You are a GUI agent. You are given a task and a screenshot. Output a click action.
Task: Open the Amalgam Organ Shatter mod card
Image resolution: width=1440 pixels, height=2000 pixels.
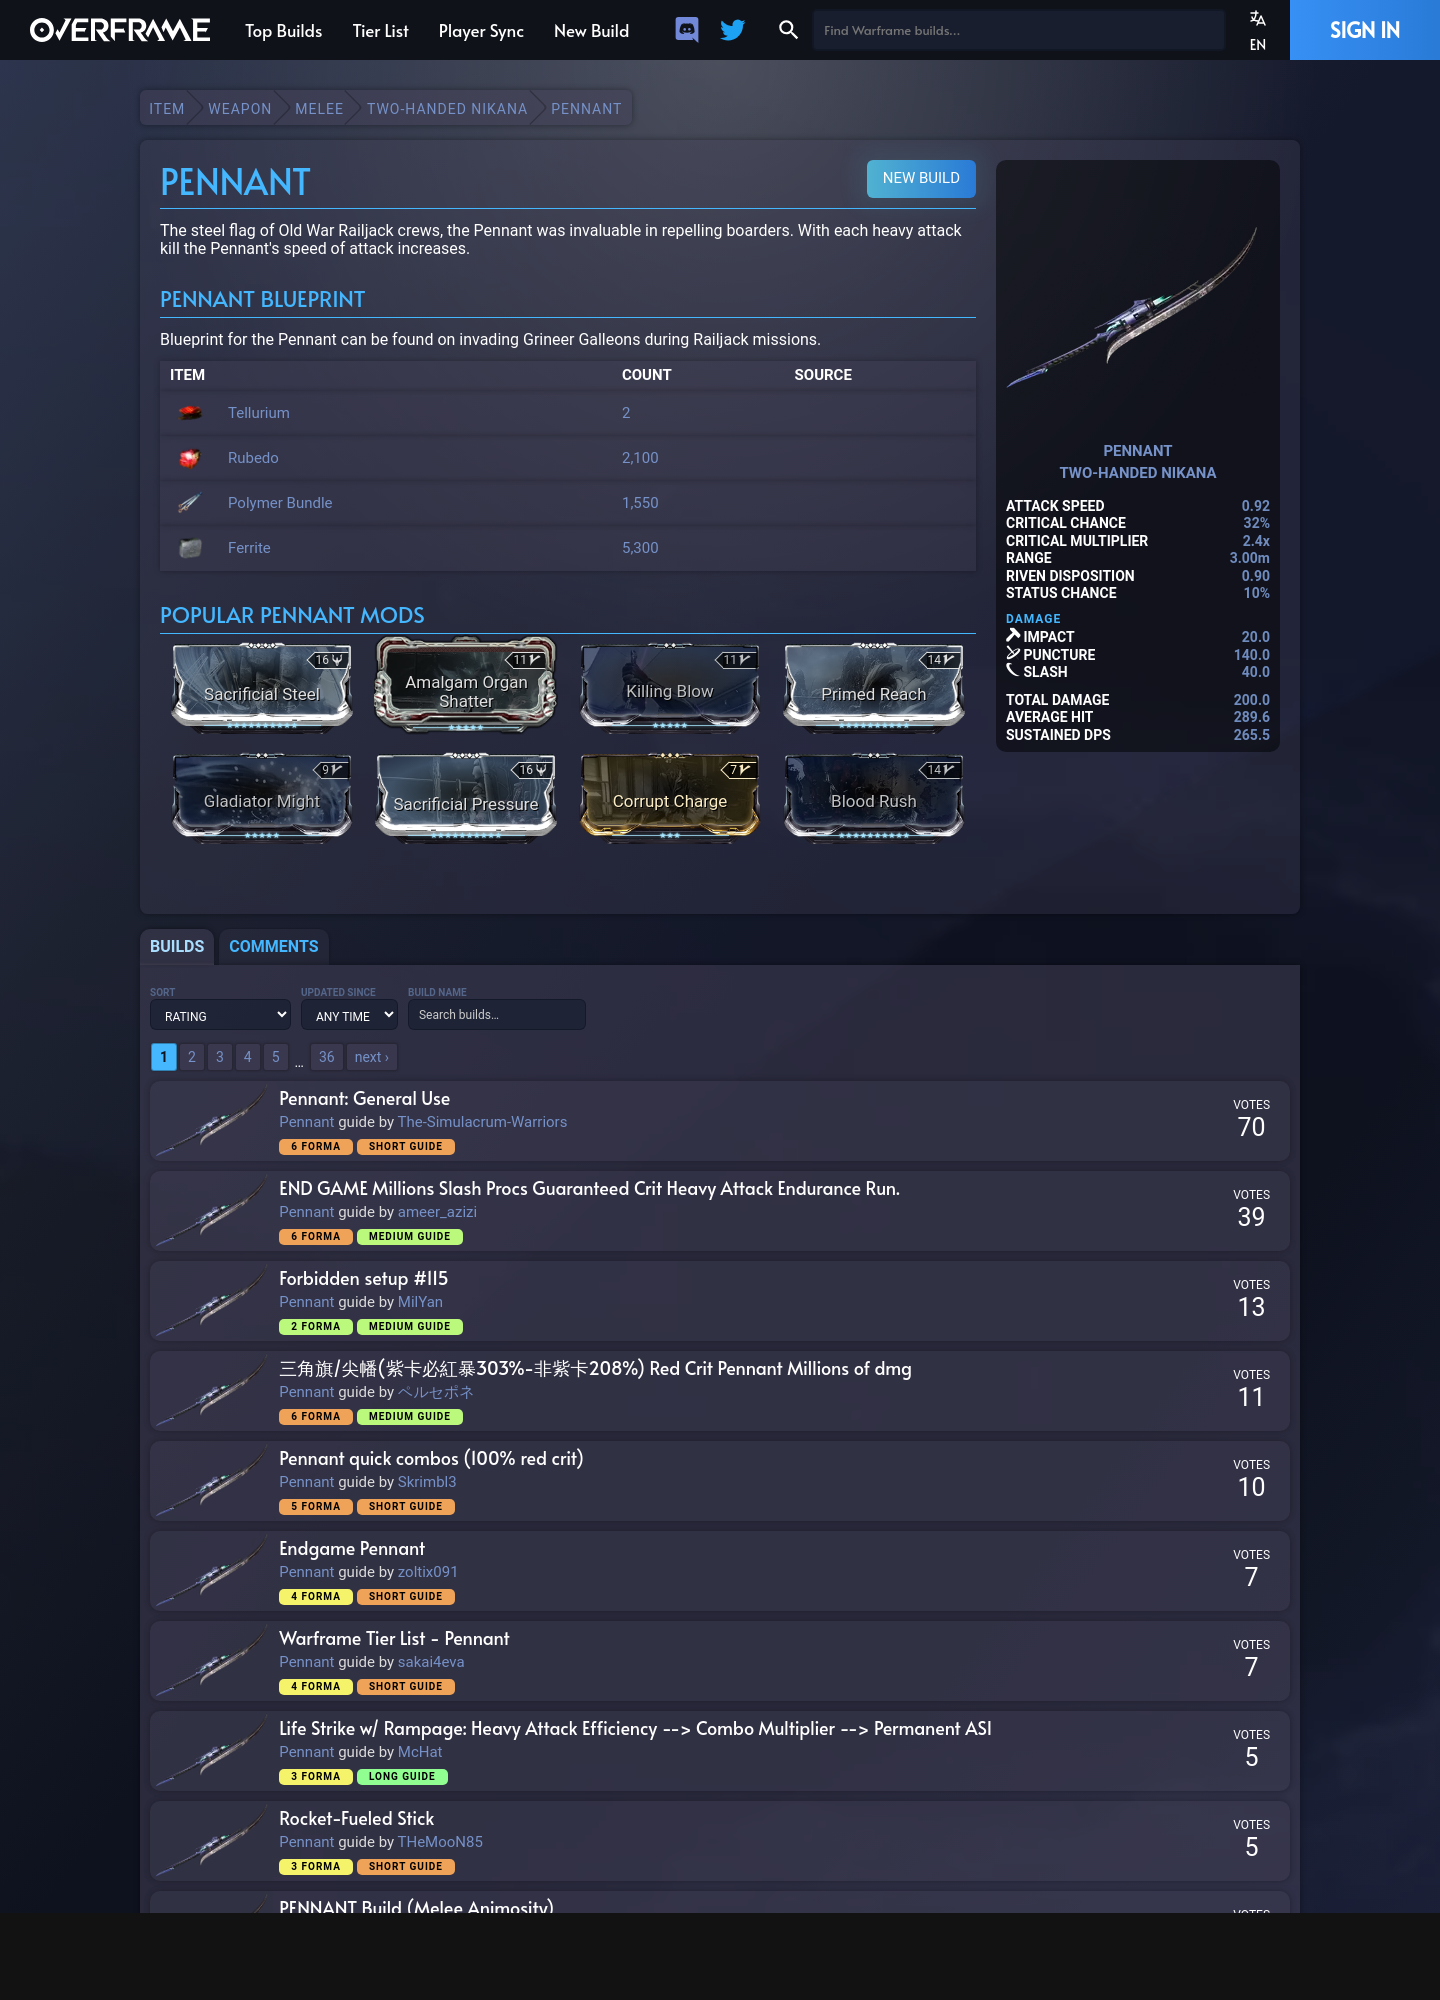[x=466, y=685]
